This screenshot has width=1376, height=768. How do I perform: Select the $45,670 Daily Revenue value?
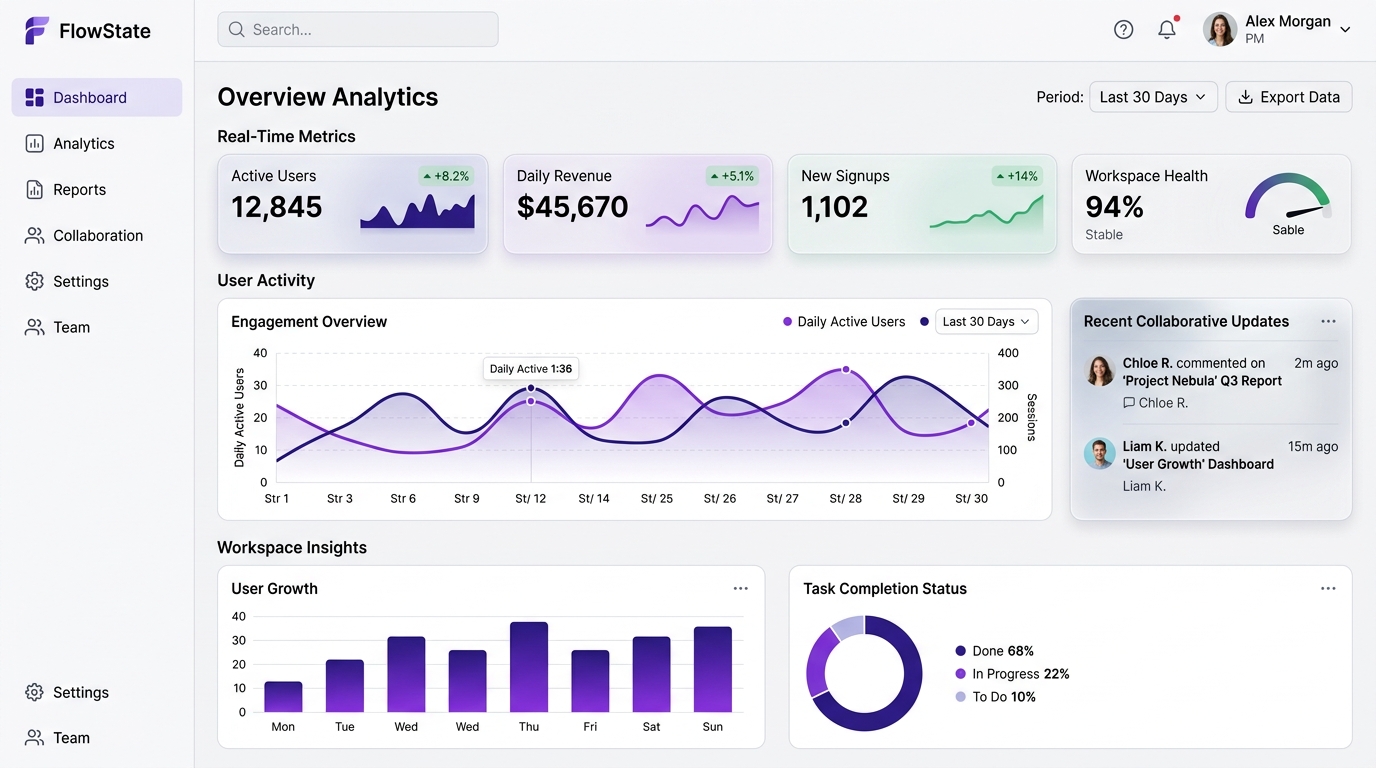point(573,207)
